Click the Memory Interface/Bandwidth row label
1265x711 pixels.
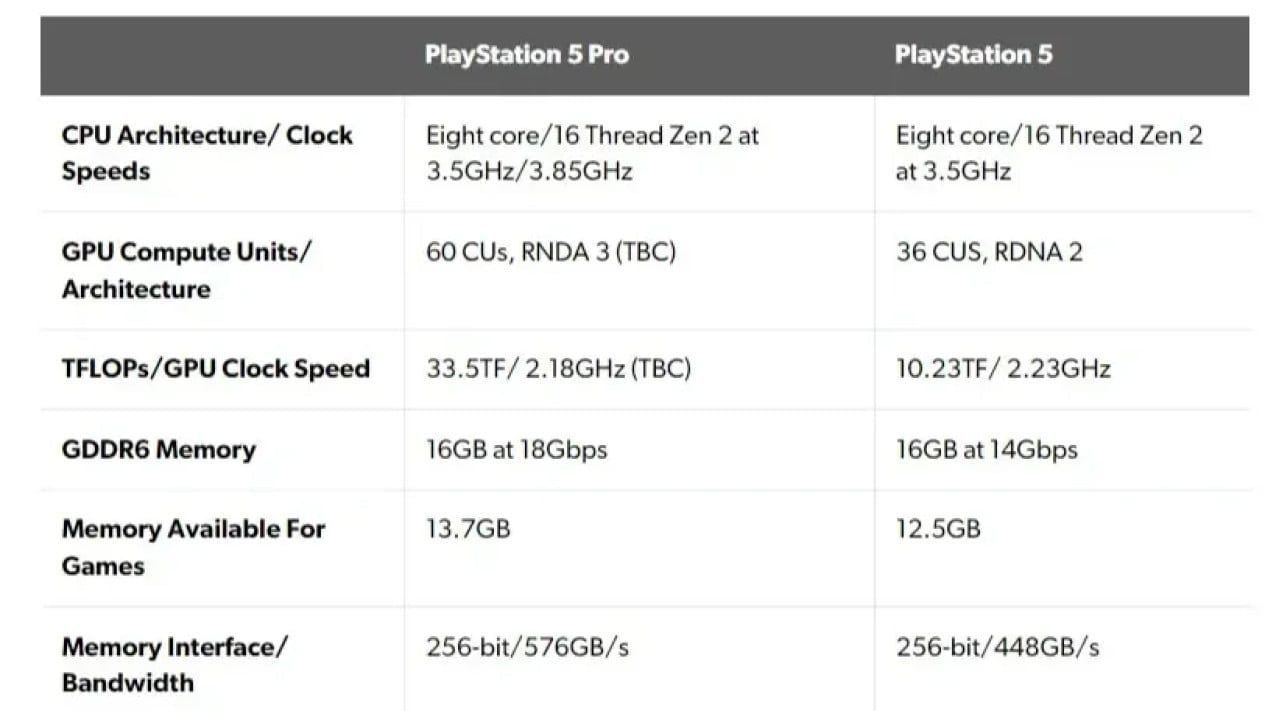click(175, 665)
